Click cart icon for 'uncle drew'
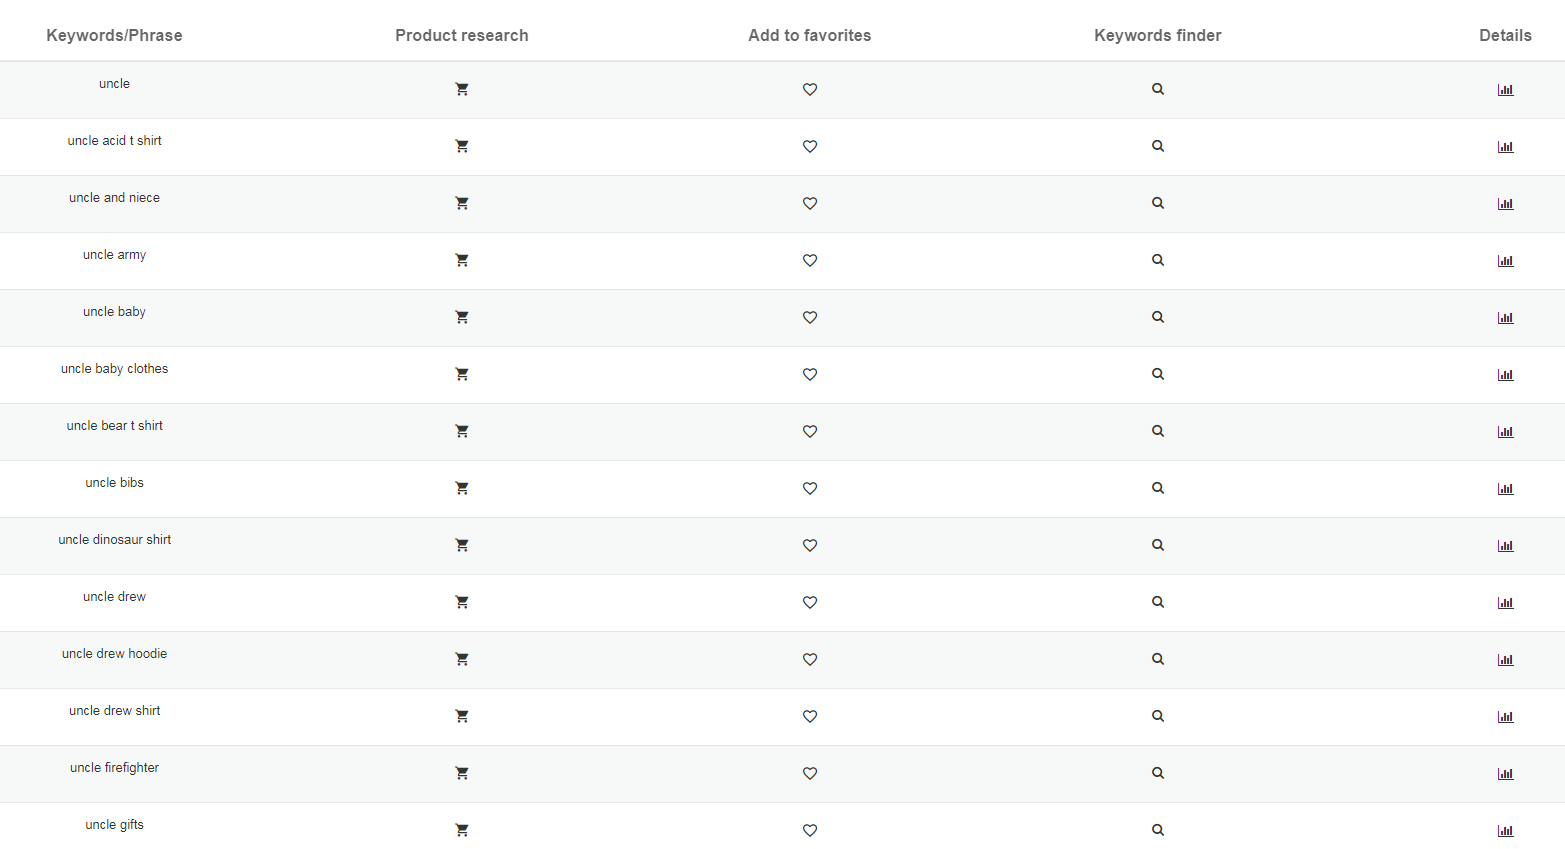 [462, 602]
